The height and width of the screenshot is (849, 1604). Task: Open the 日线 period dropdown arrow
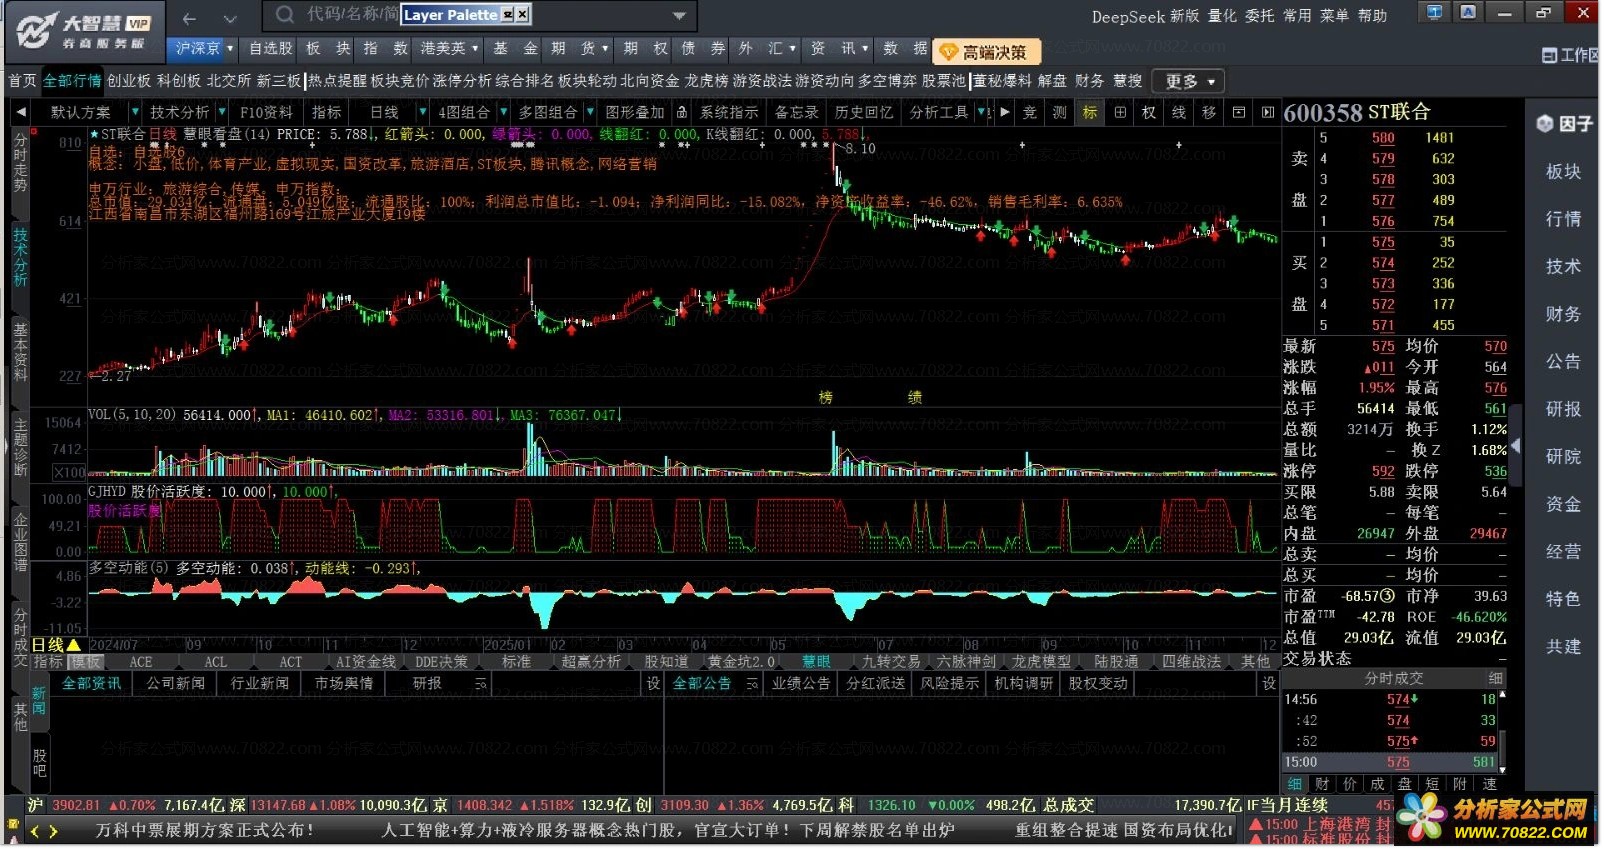coord(422,112)
